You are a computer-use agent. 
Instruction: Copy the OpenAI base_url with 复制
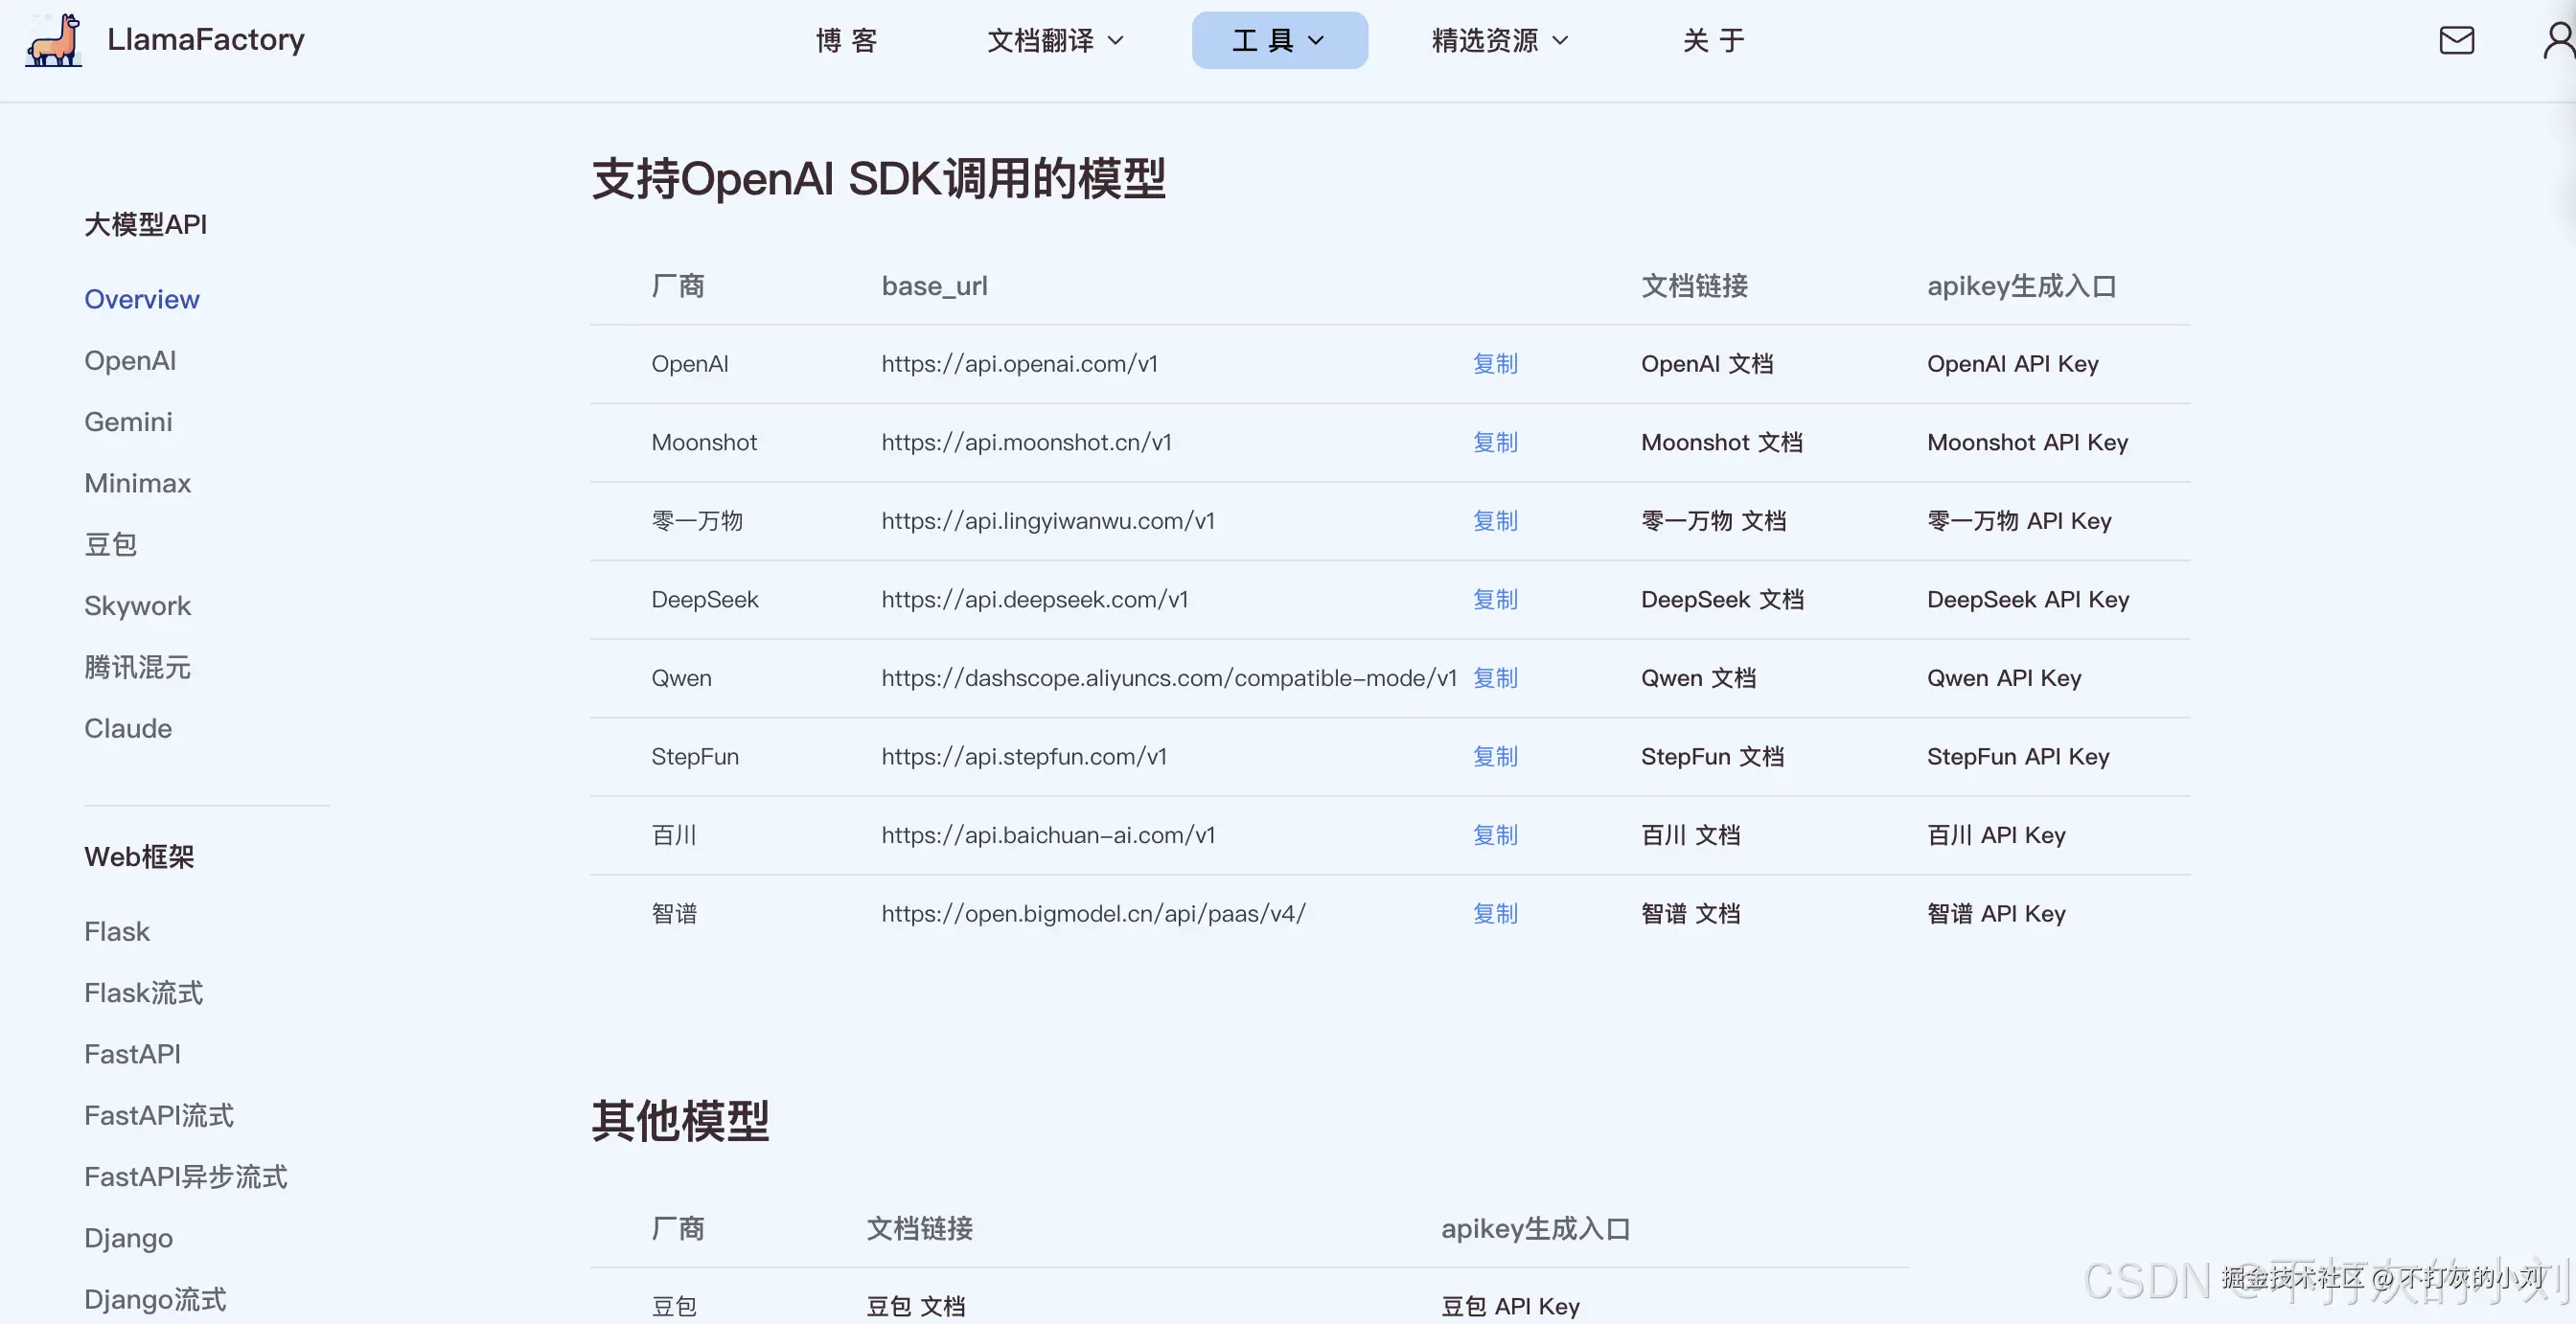pyautogui.click(x=1495, y=364)
